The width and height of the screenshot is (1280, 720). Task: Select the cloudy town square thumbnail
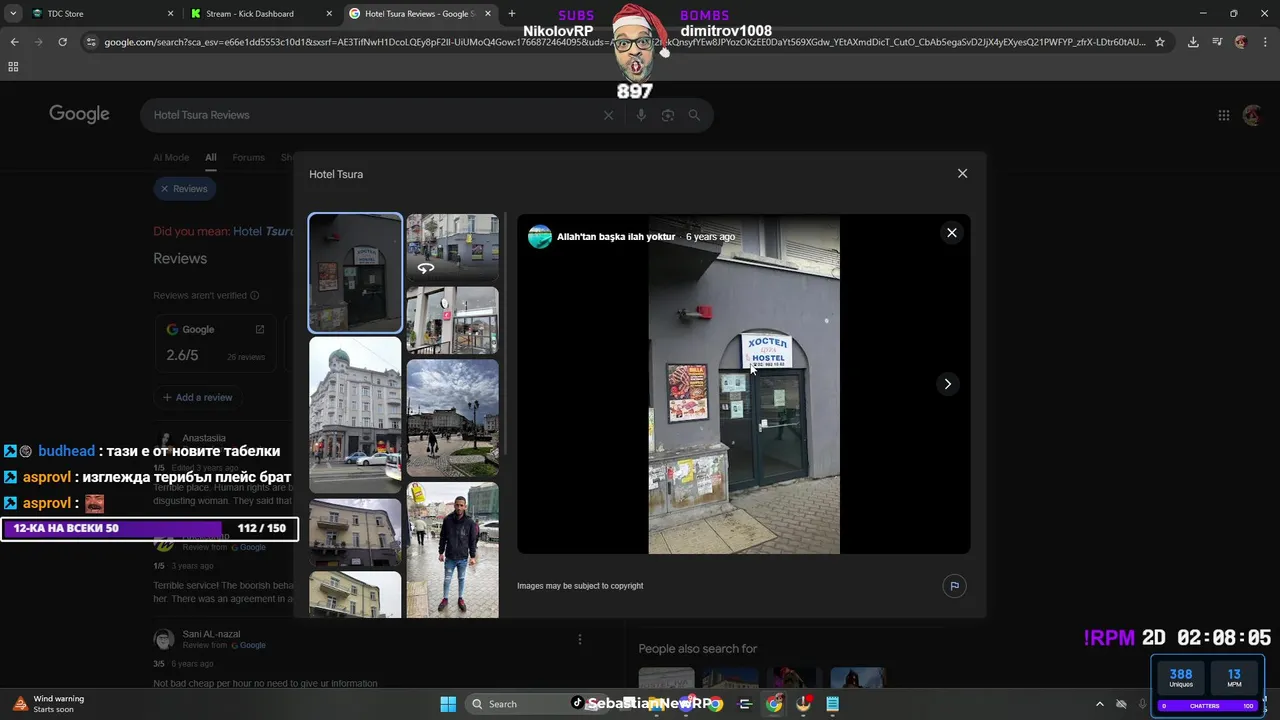(x=452, y=418)
